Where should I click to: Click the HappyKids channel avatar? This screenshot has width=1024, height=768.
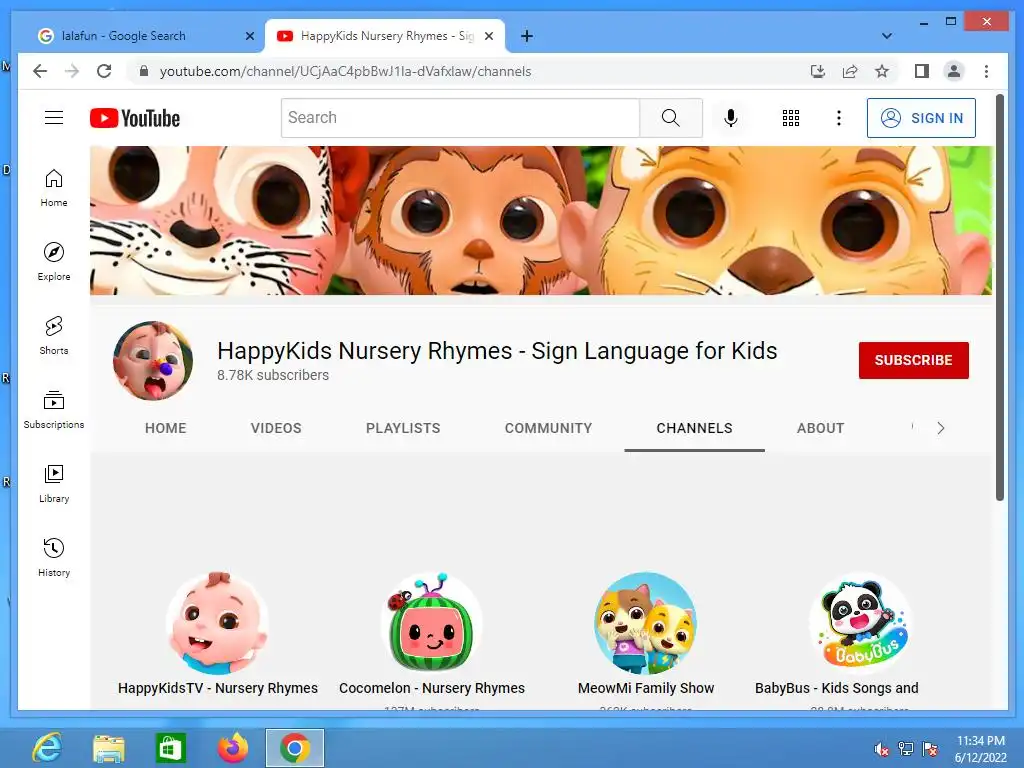(x=153, y=360)
